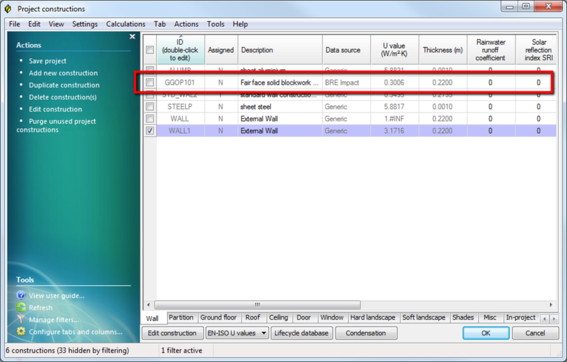Switch to the Door tab

pyautogui.click(x=304, y=318)
